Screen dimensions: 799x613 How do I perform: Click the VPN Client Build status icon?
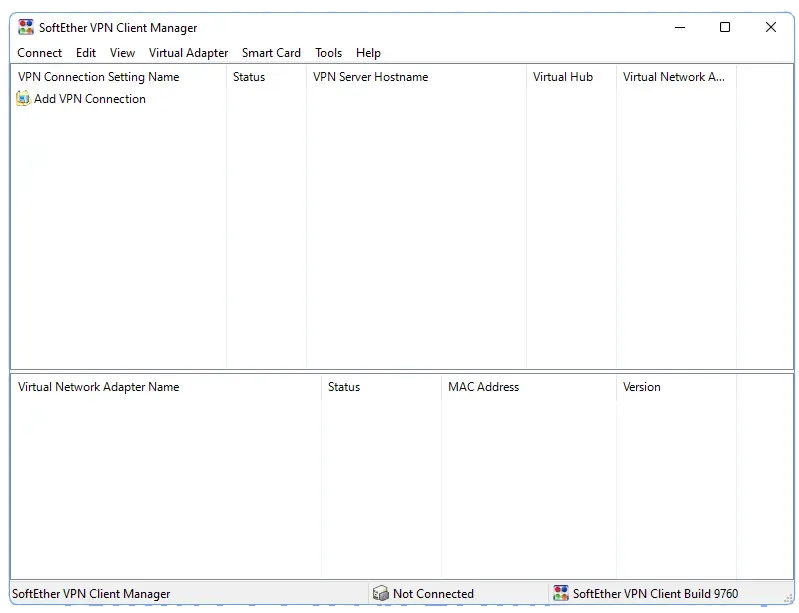(x=561, y=594)
